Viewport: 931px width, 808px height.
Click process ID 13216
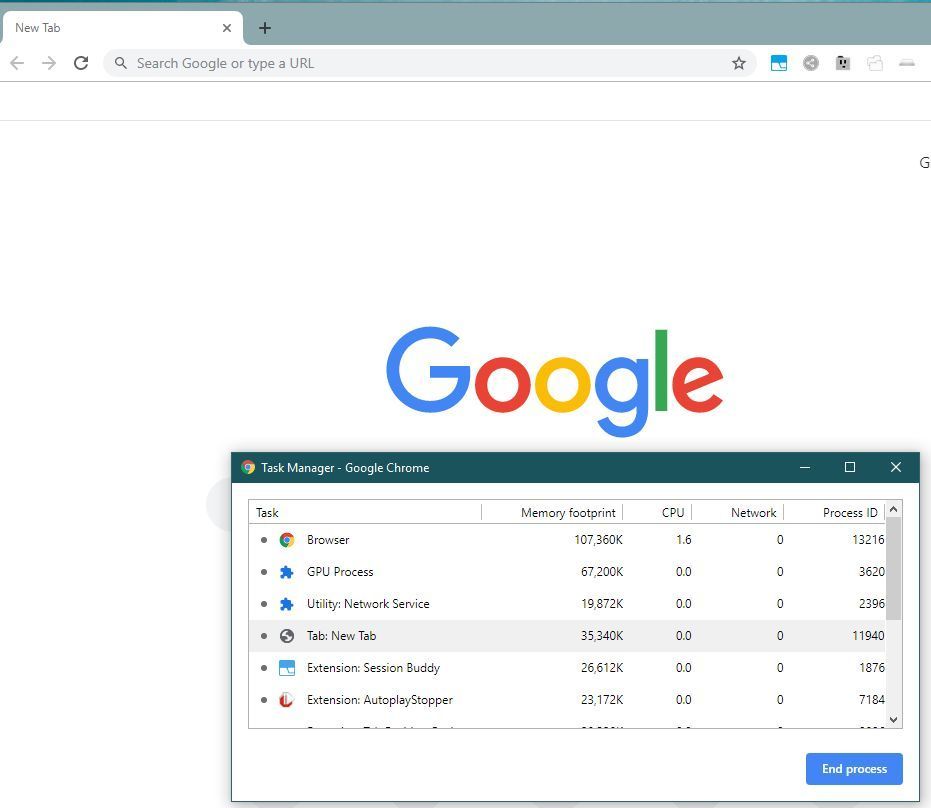(x=868, y=540)
